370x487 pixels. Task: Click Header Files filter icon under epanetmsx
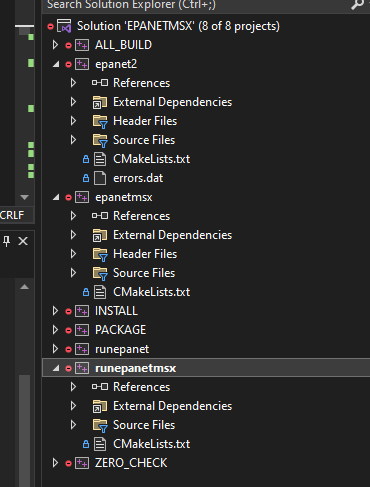pos(100,254)
